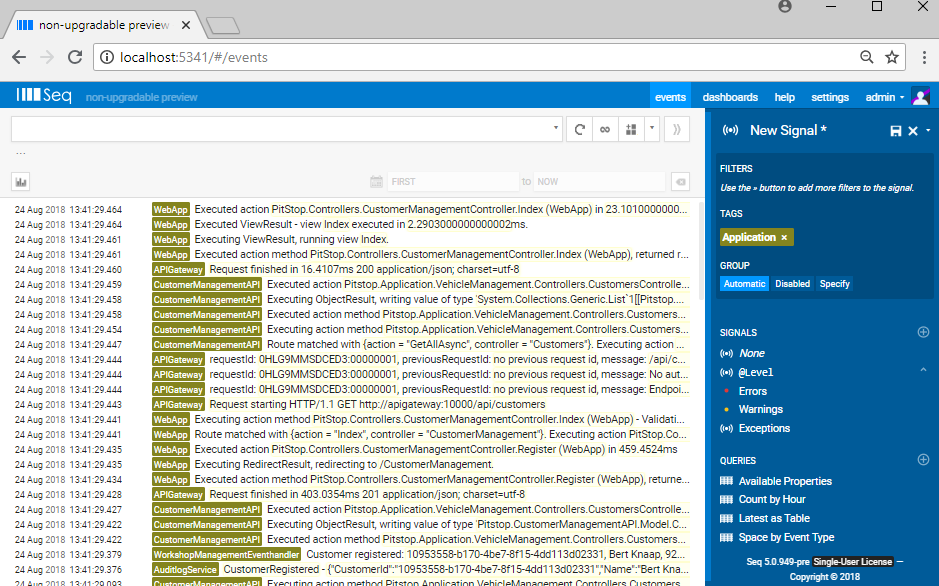939x586 pixels.
Task: Click the grid view icon in toolbar
Action: (x=631, y=129)
